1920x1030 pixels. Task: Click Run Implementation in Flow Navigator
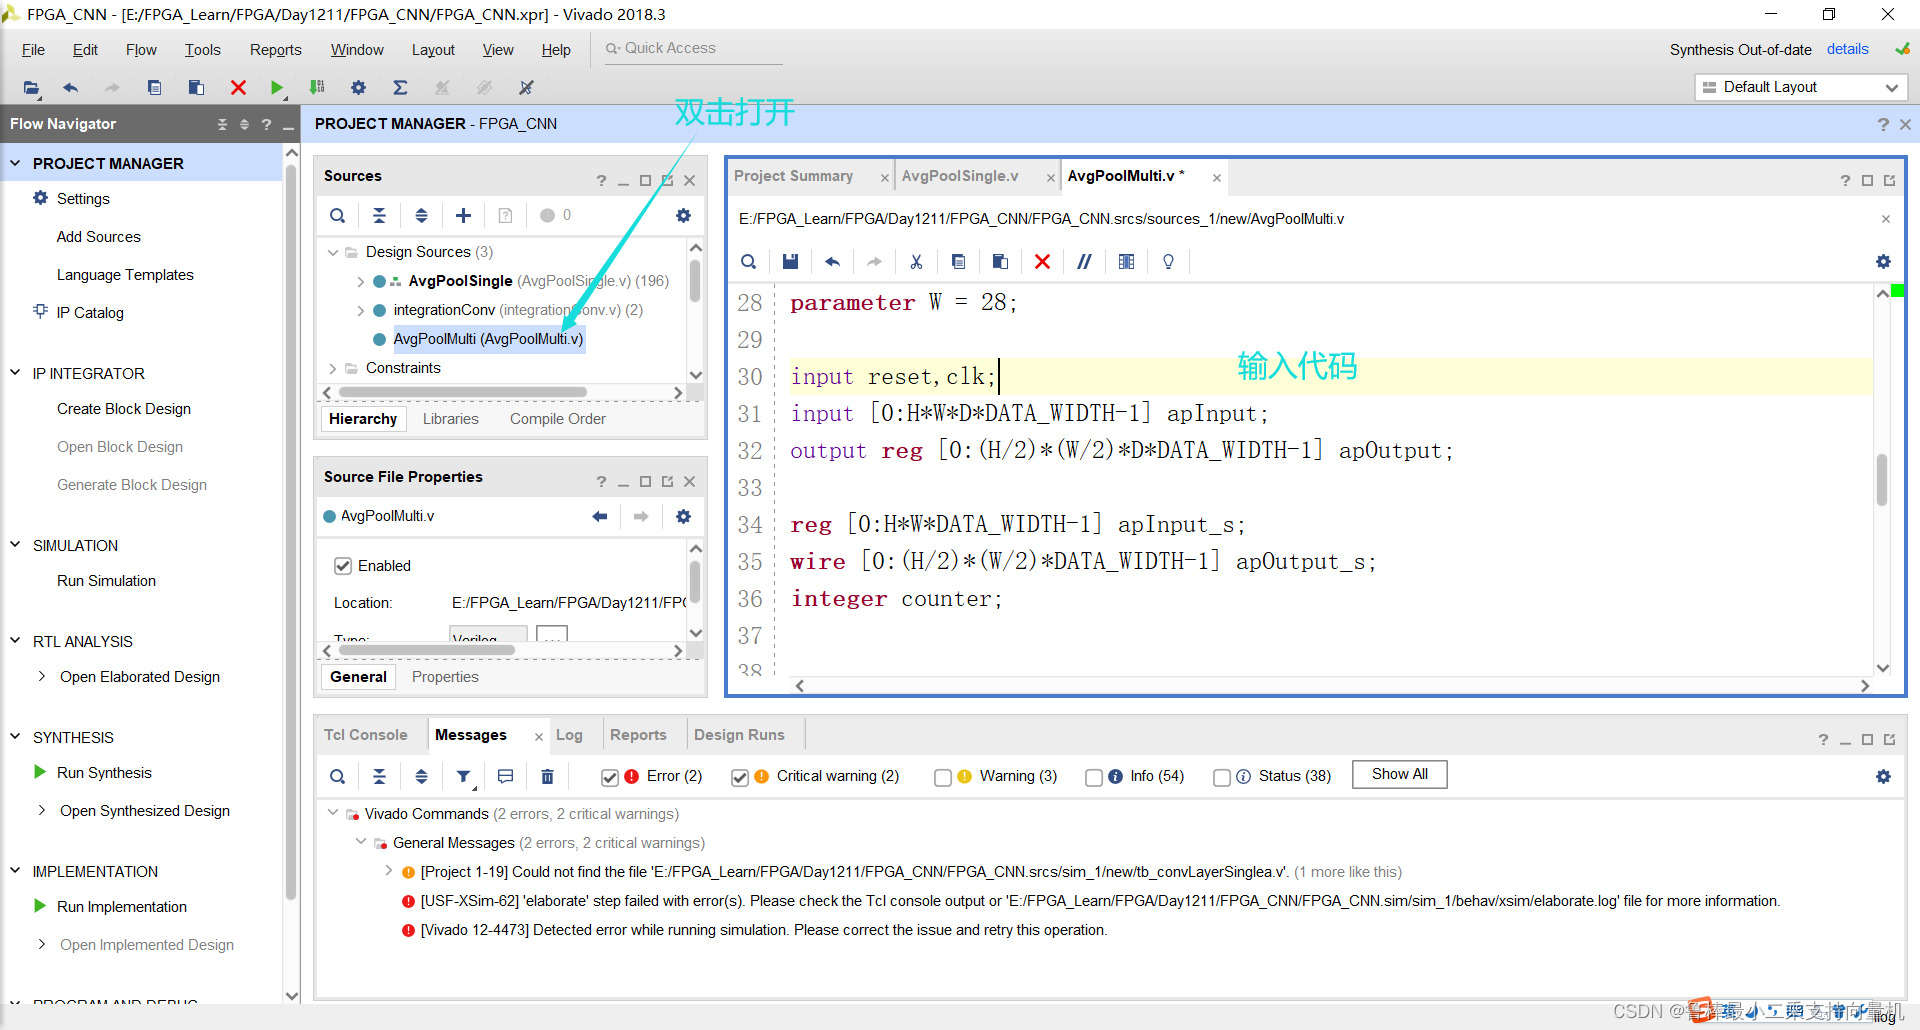point(121,907)
